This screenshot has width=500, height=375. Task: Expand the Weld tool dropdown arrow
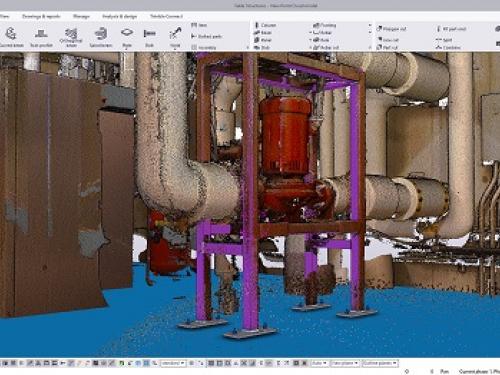coord(175,49)
